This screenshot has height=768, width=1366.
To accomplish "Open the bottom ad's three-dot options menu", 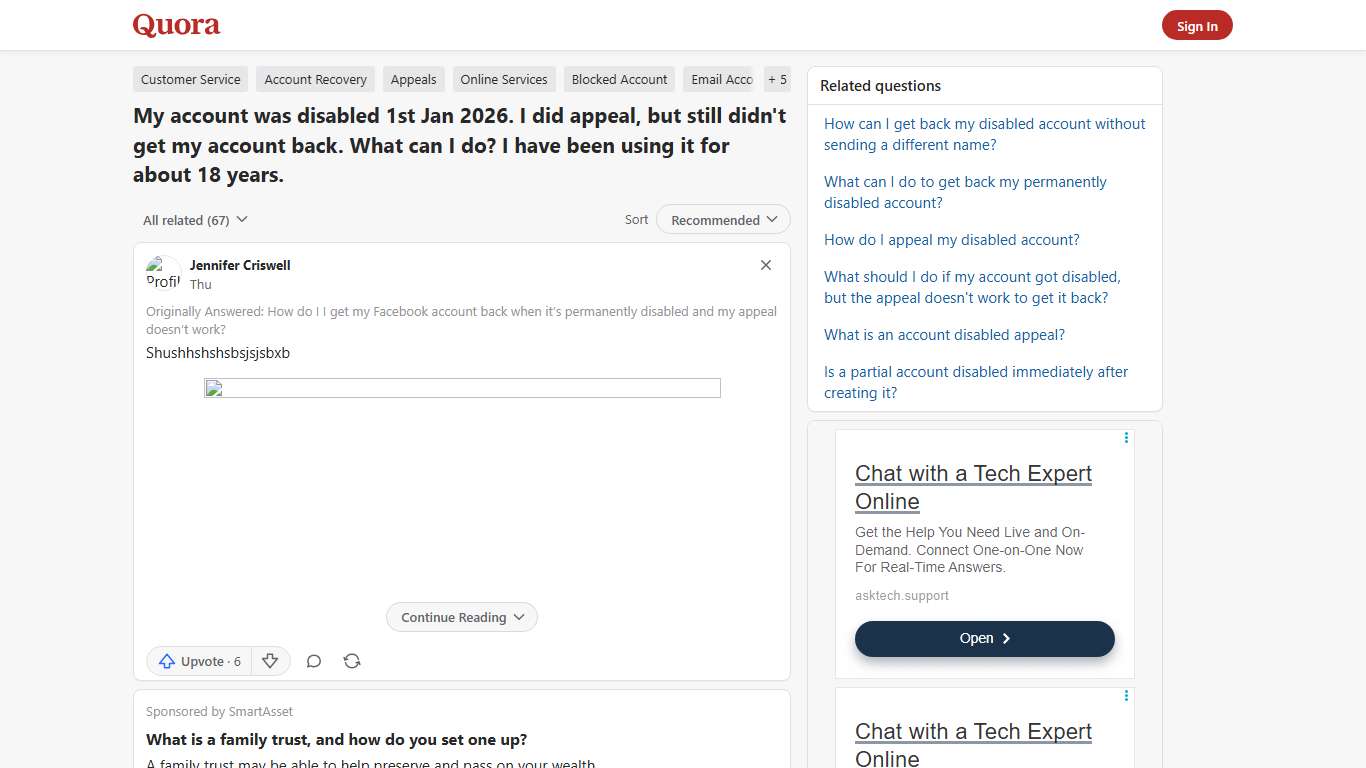I will [x=1126, y=695].
